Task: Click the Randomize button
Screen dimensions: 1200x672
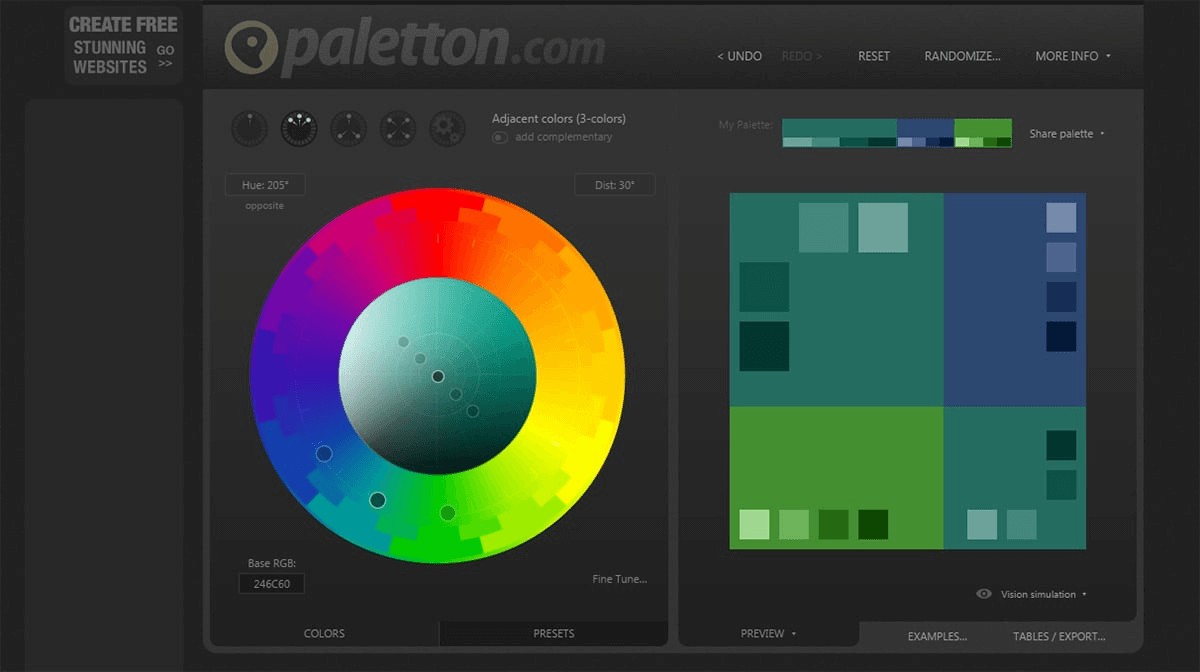Action: tap(961, 56)
